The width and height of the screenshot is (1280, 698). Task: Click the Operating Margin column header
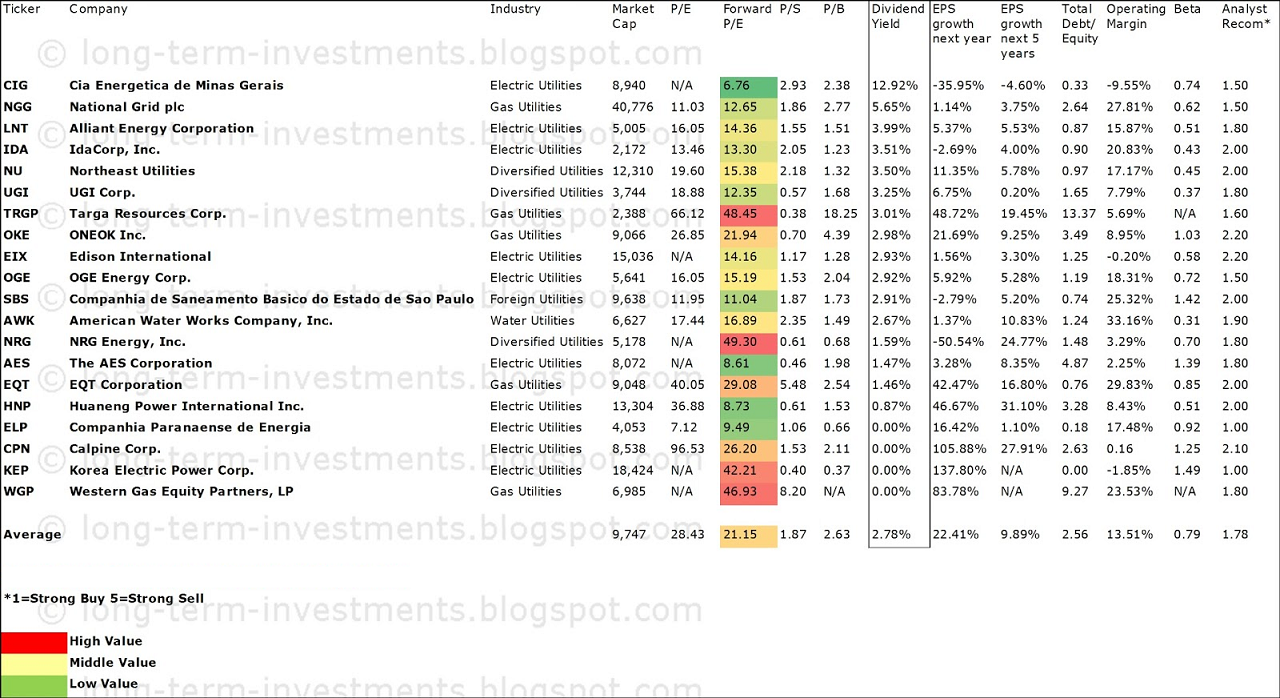pos(1136,16)
